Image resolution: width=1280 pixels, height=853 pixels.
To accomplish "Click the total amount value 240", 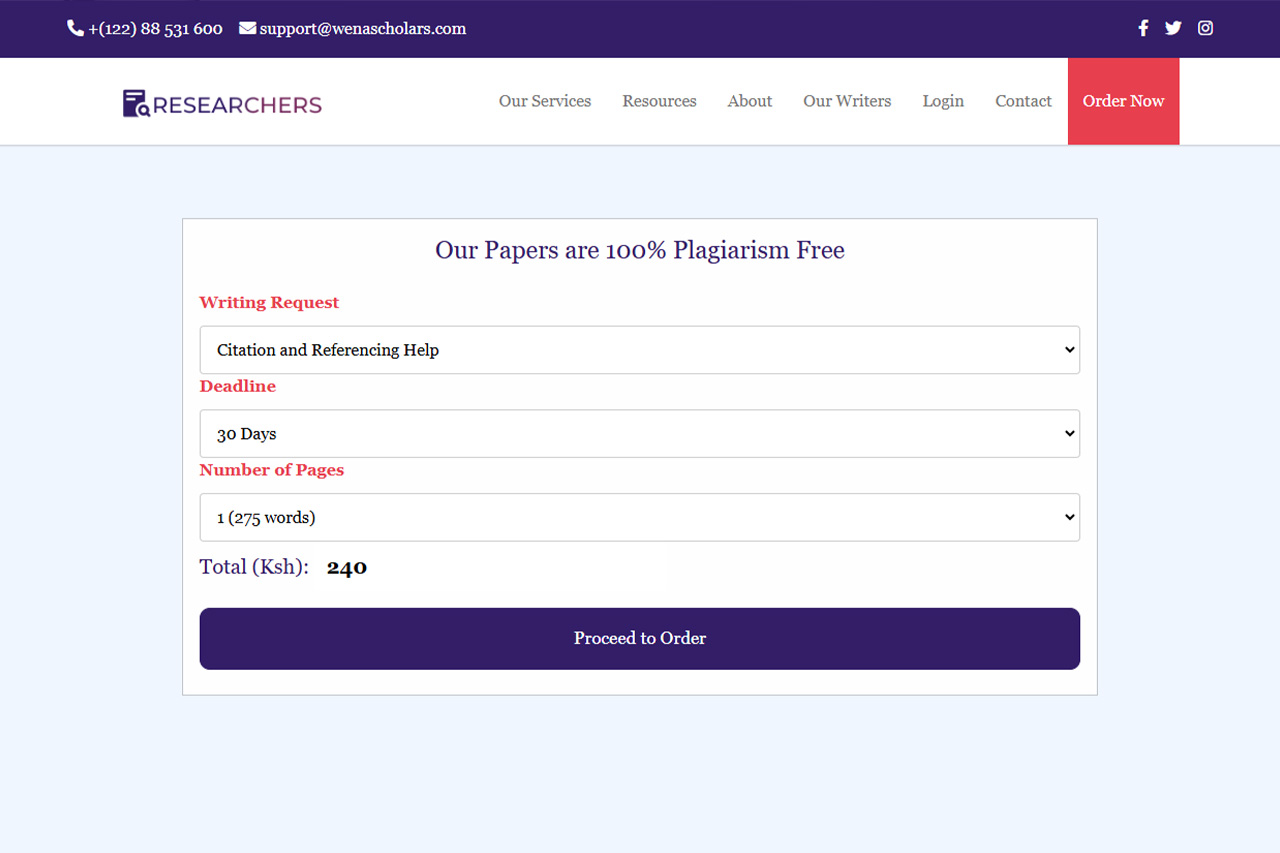I will [x=347, y=568].
